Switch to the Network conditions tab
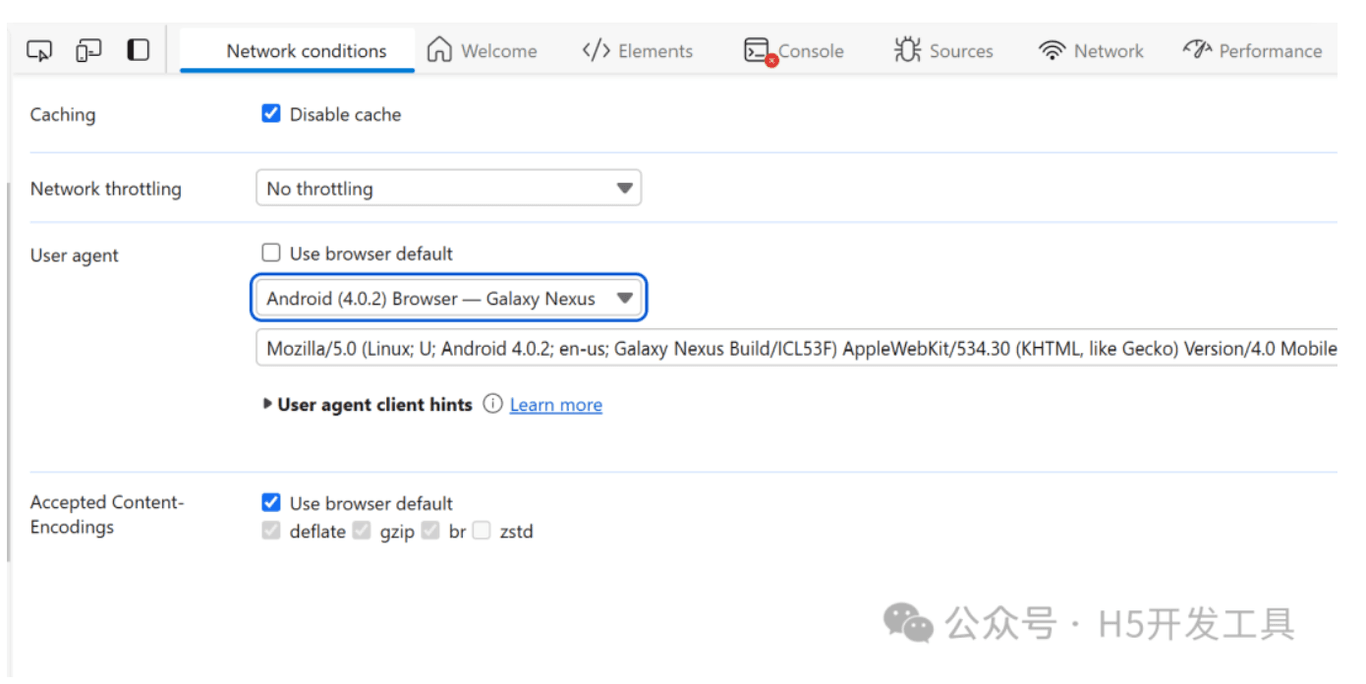Screen dimensions: 1366x684 [x=306, y=51]
